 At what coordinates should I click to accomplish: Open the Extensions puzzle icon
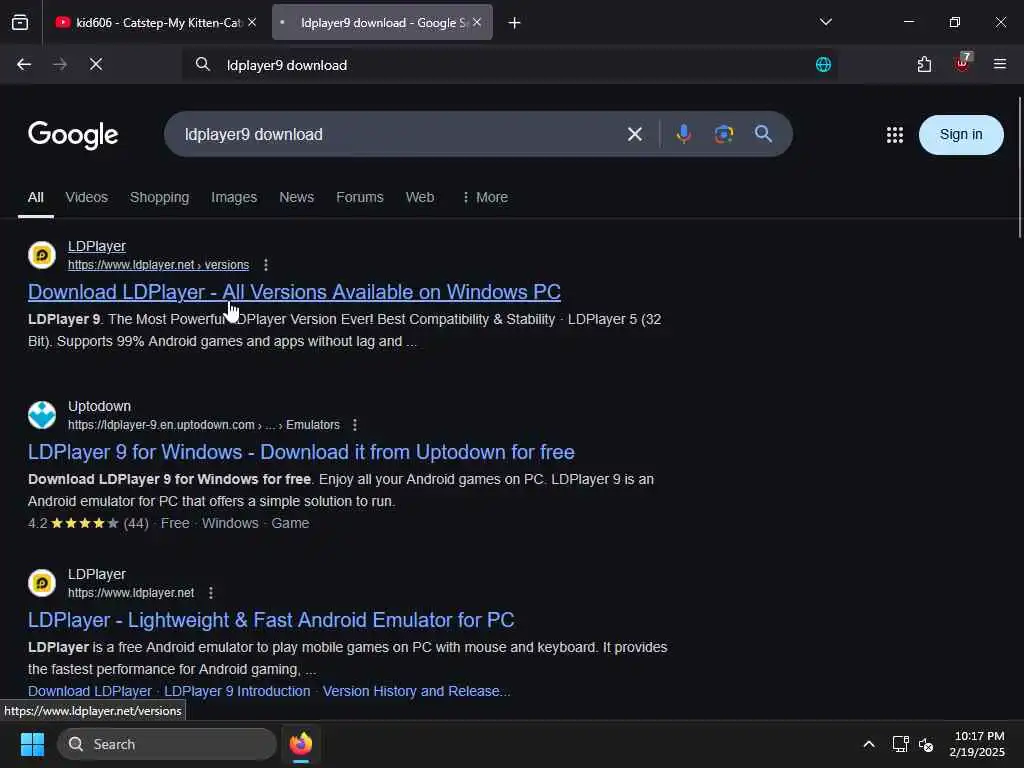(x=924, y=64)
